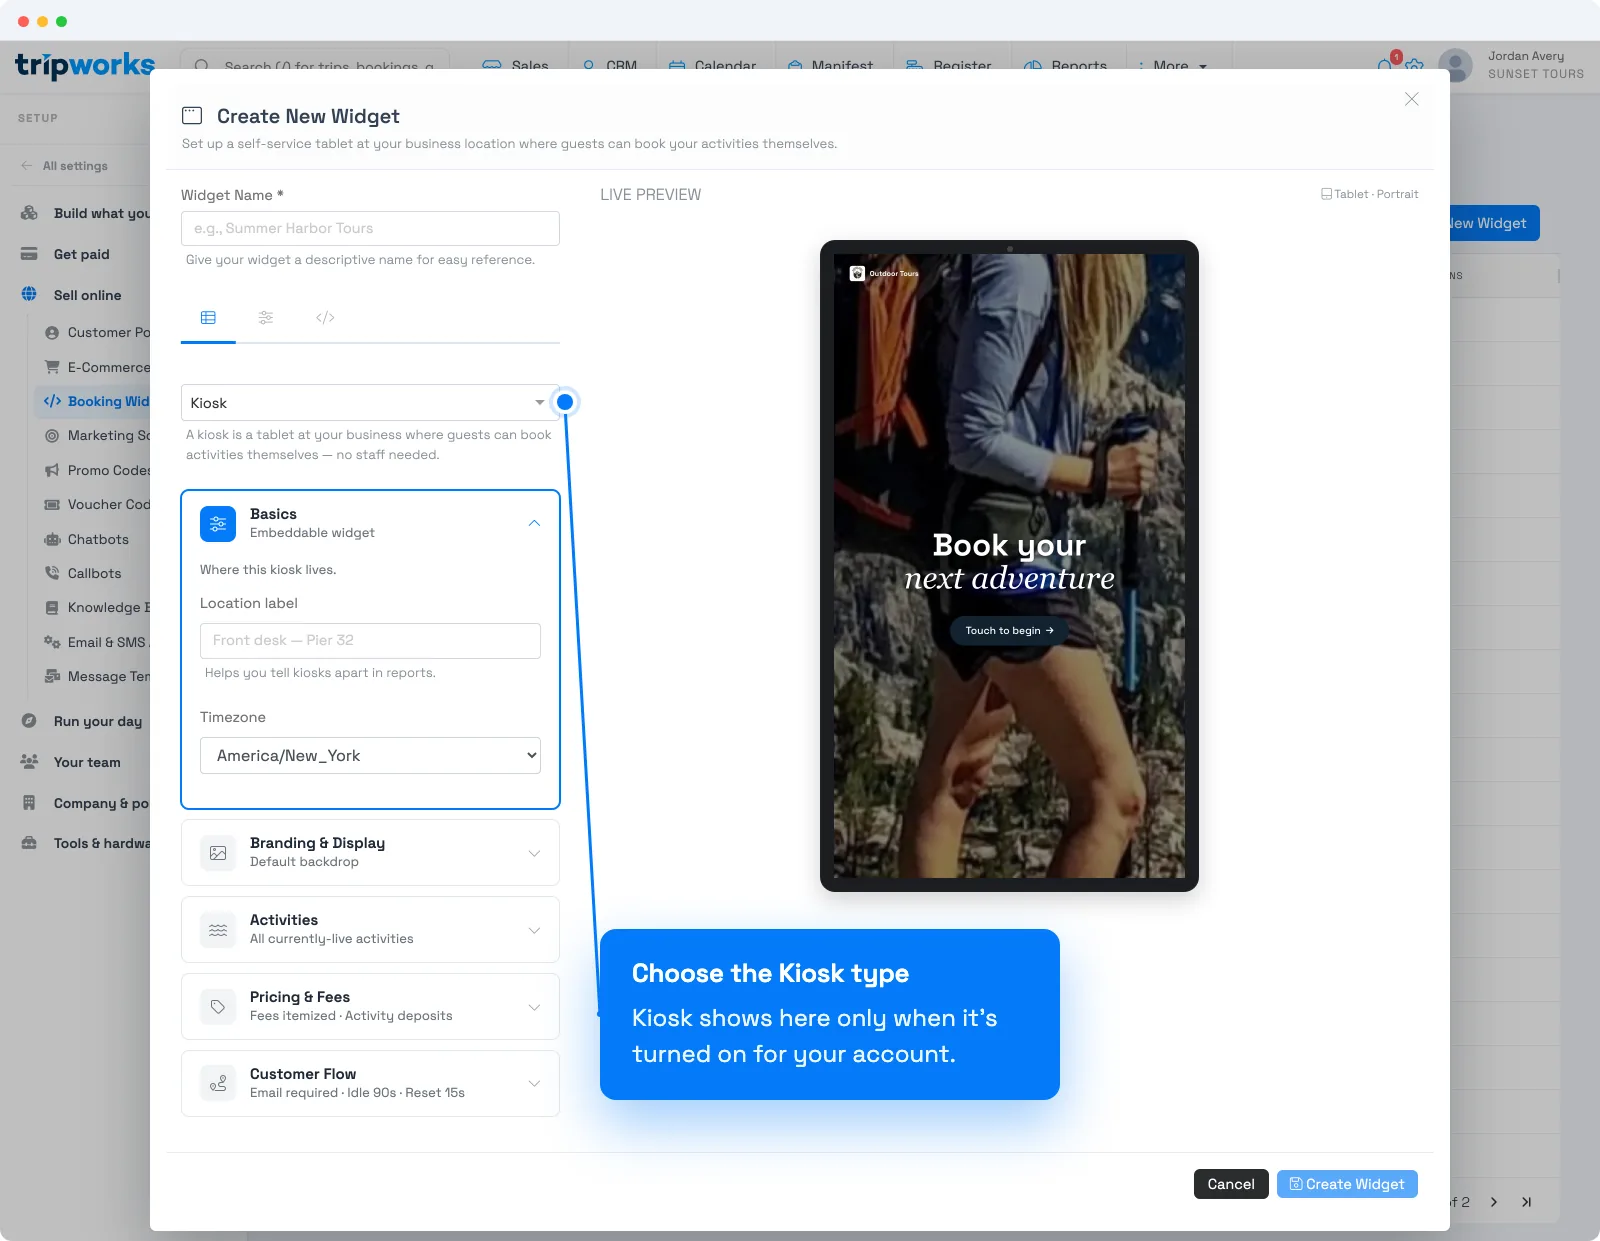Viewport: 1600px width, 1241px height.
Task: Switch to the embed code tab
Action: click(x=325, y=318)
